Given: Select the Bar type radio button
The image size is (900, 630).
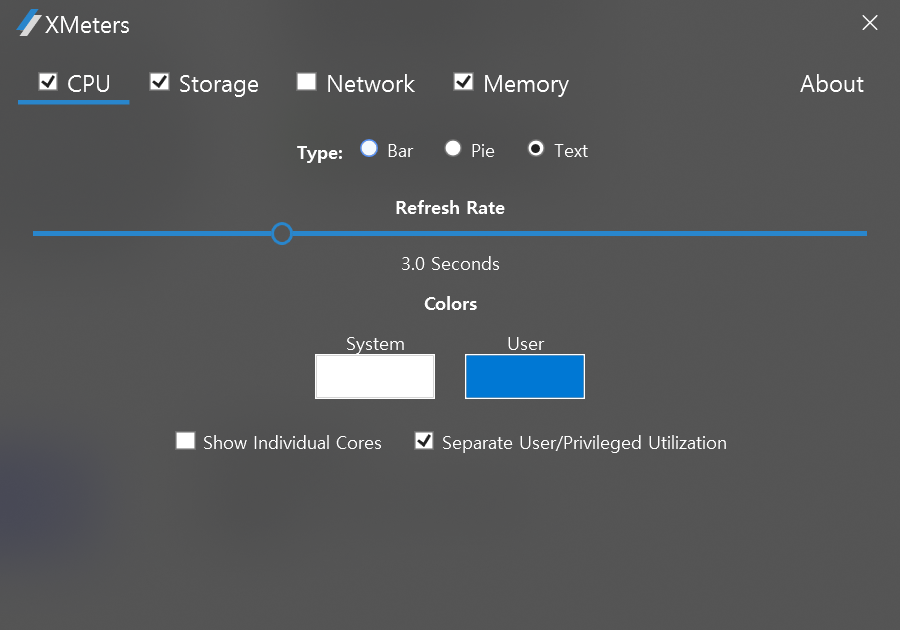Looking at the screenshot, I should (x=369, y=149).
